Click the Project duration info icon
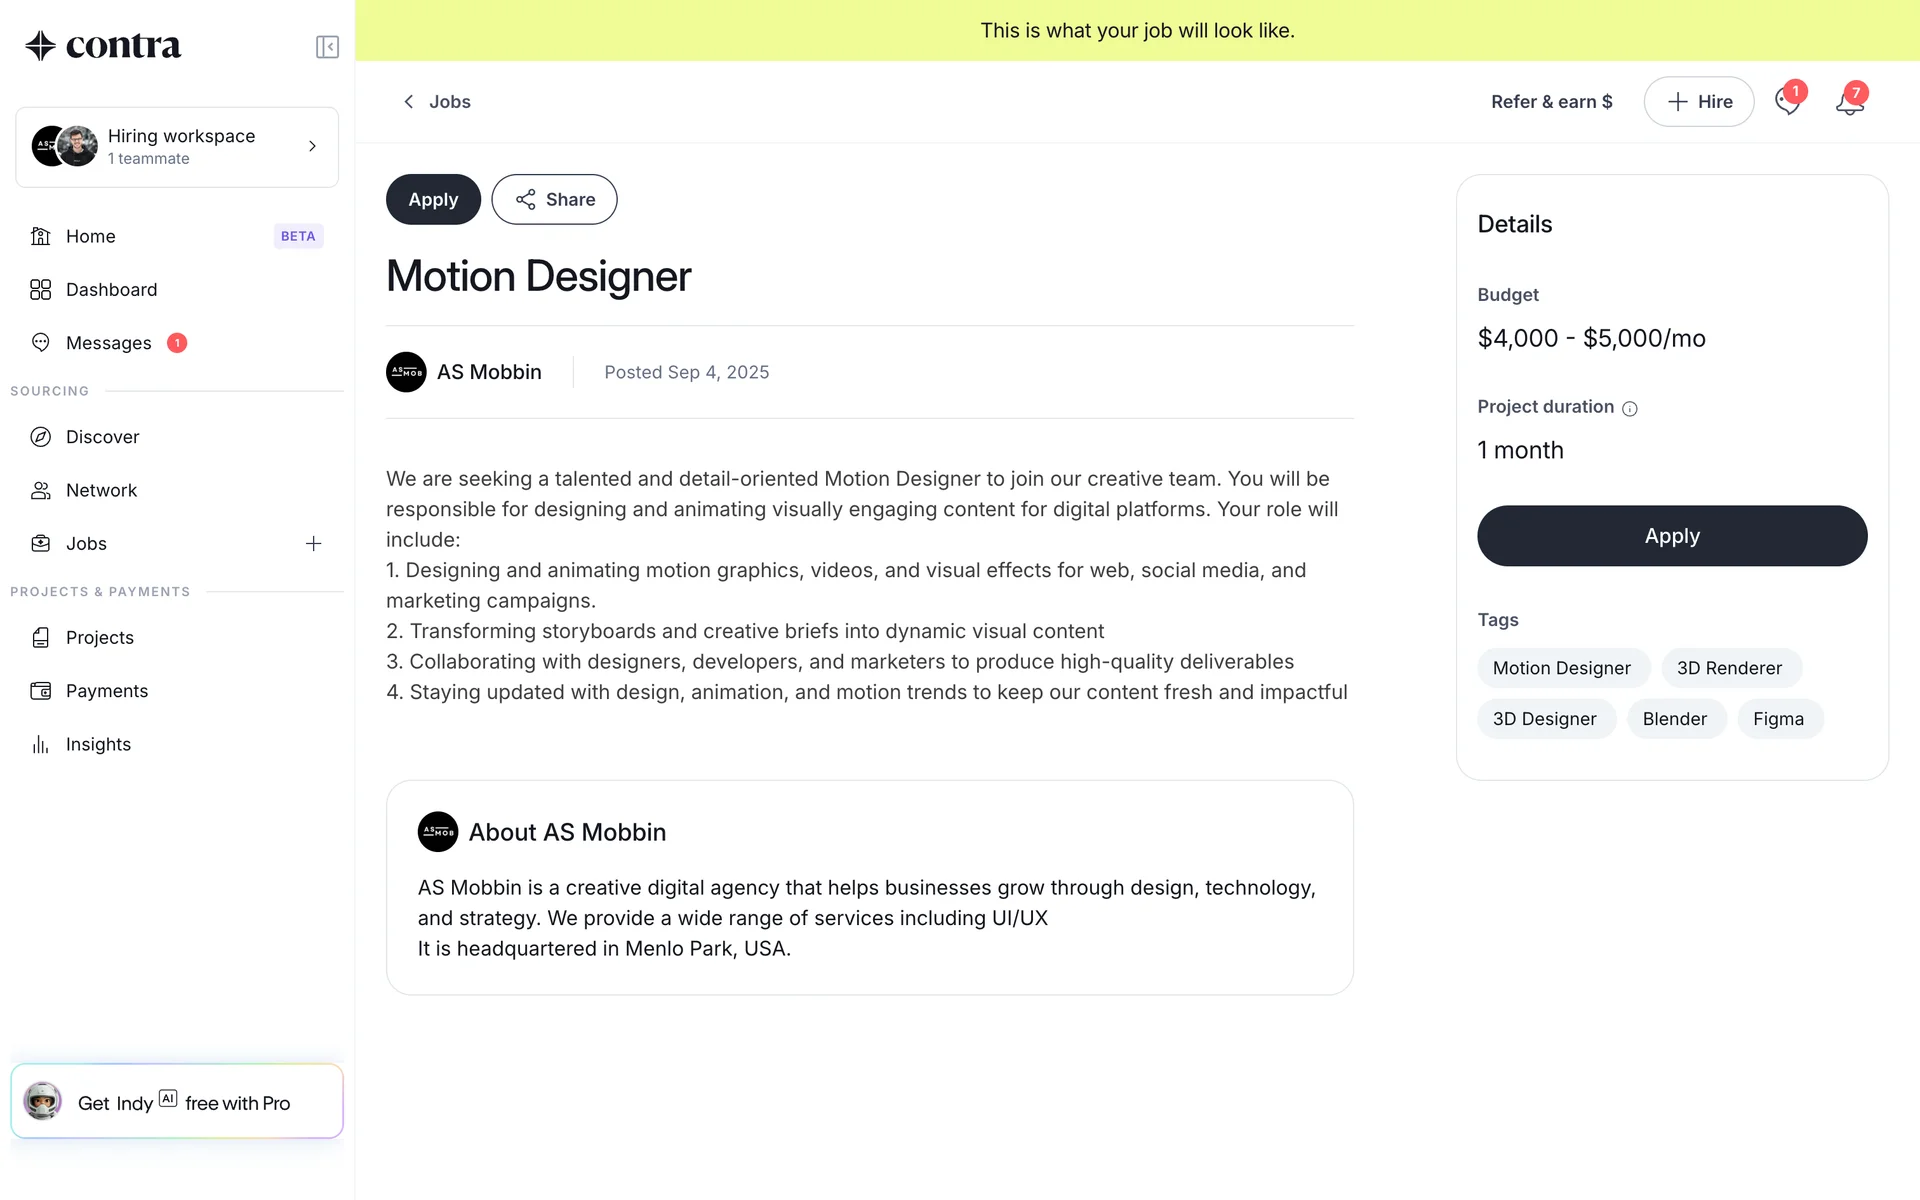Viewport: 1920px width, 1200px height. point(1630,408)
